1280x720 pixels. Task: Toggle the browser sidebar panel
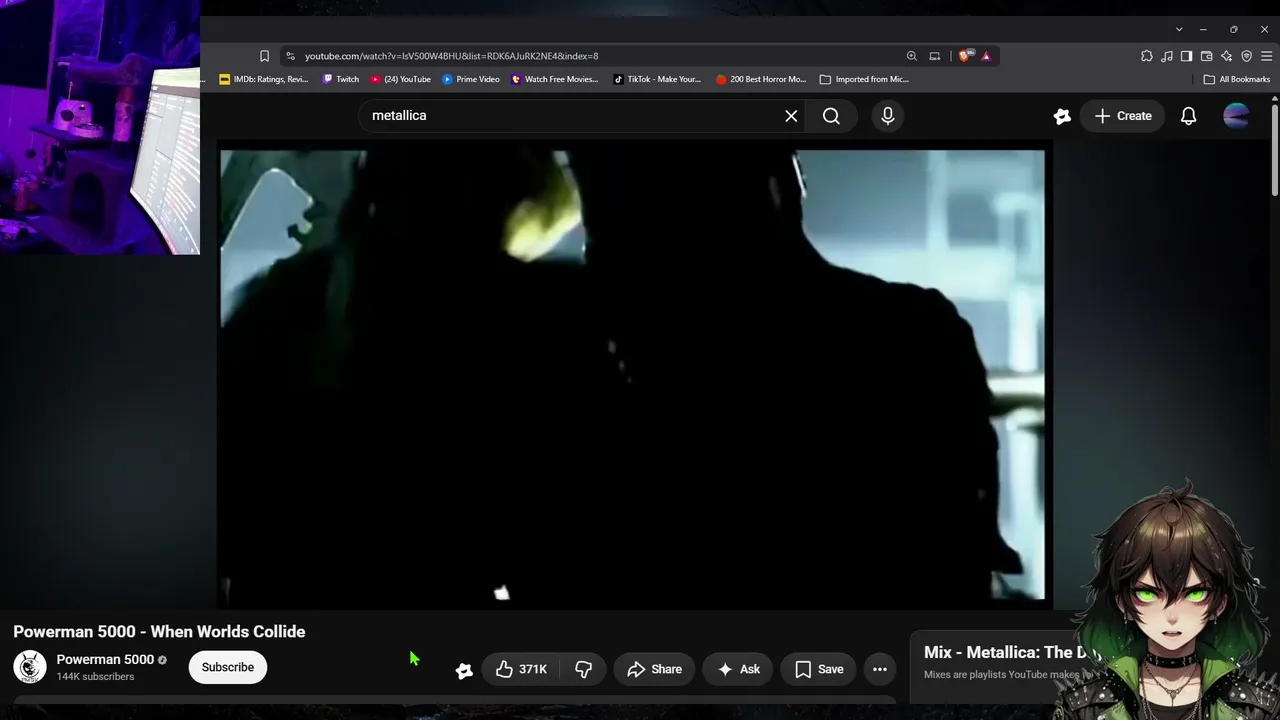[x=1187, y=56]
